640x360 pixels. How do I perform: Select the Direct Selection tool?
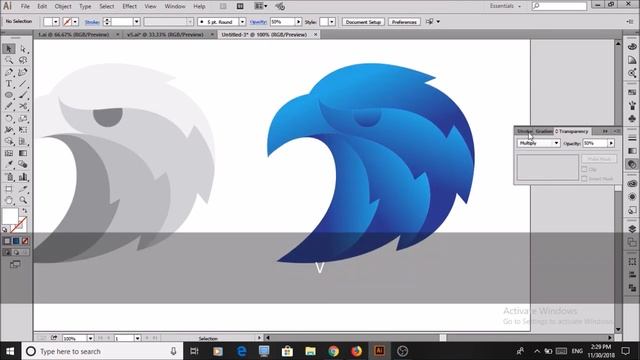(23, 49)
